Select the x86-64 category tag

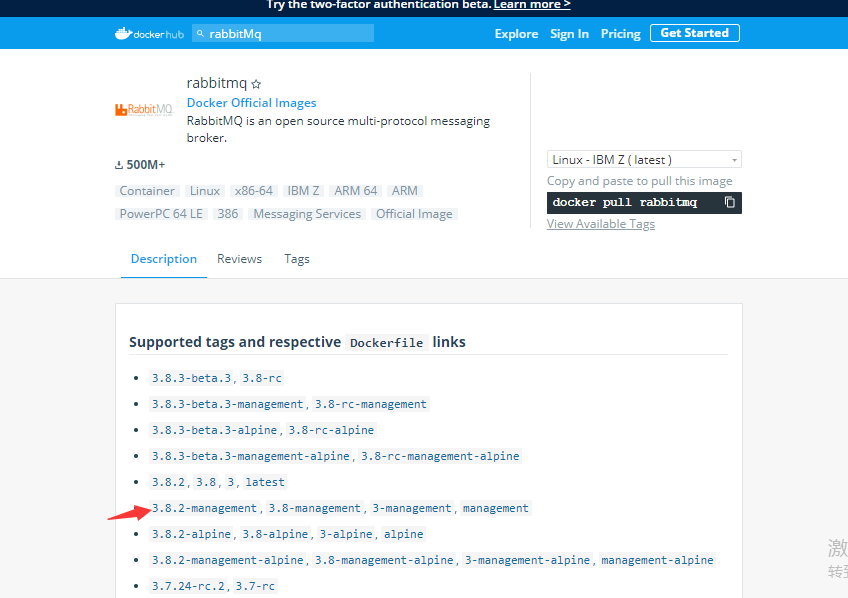[x=254, y=191]
